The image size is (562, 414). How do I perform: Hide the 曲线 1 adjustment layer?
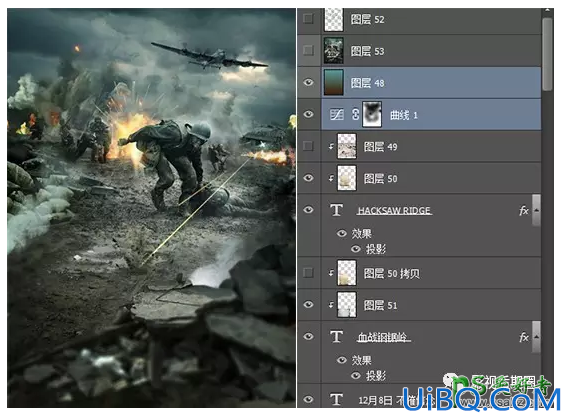click(308, 114)
